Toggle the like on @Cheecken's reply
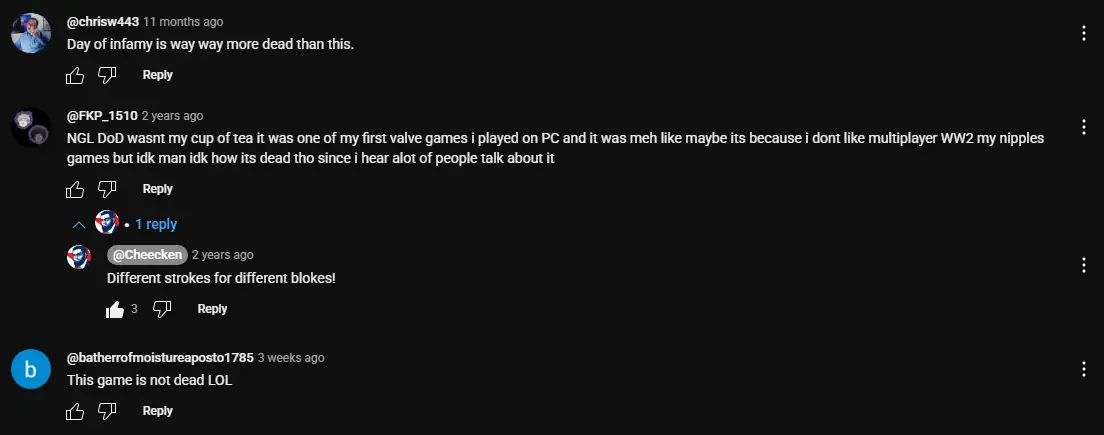This screenshot has width=1104, height=435. [x=115, y=309]
